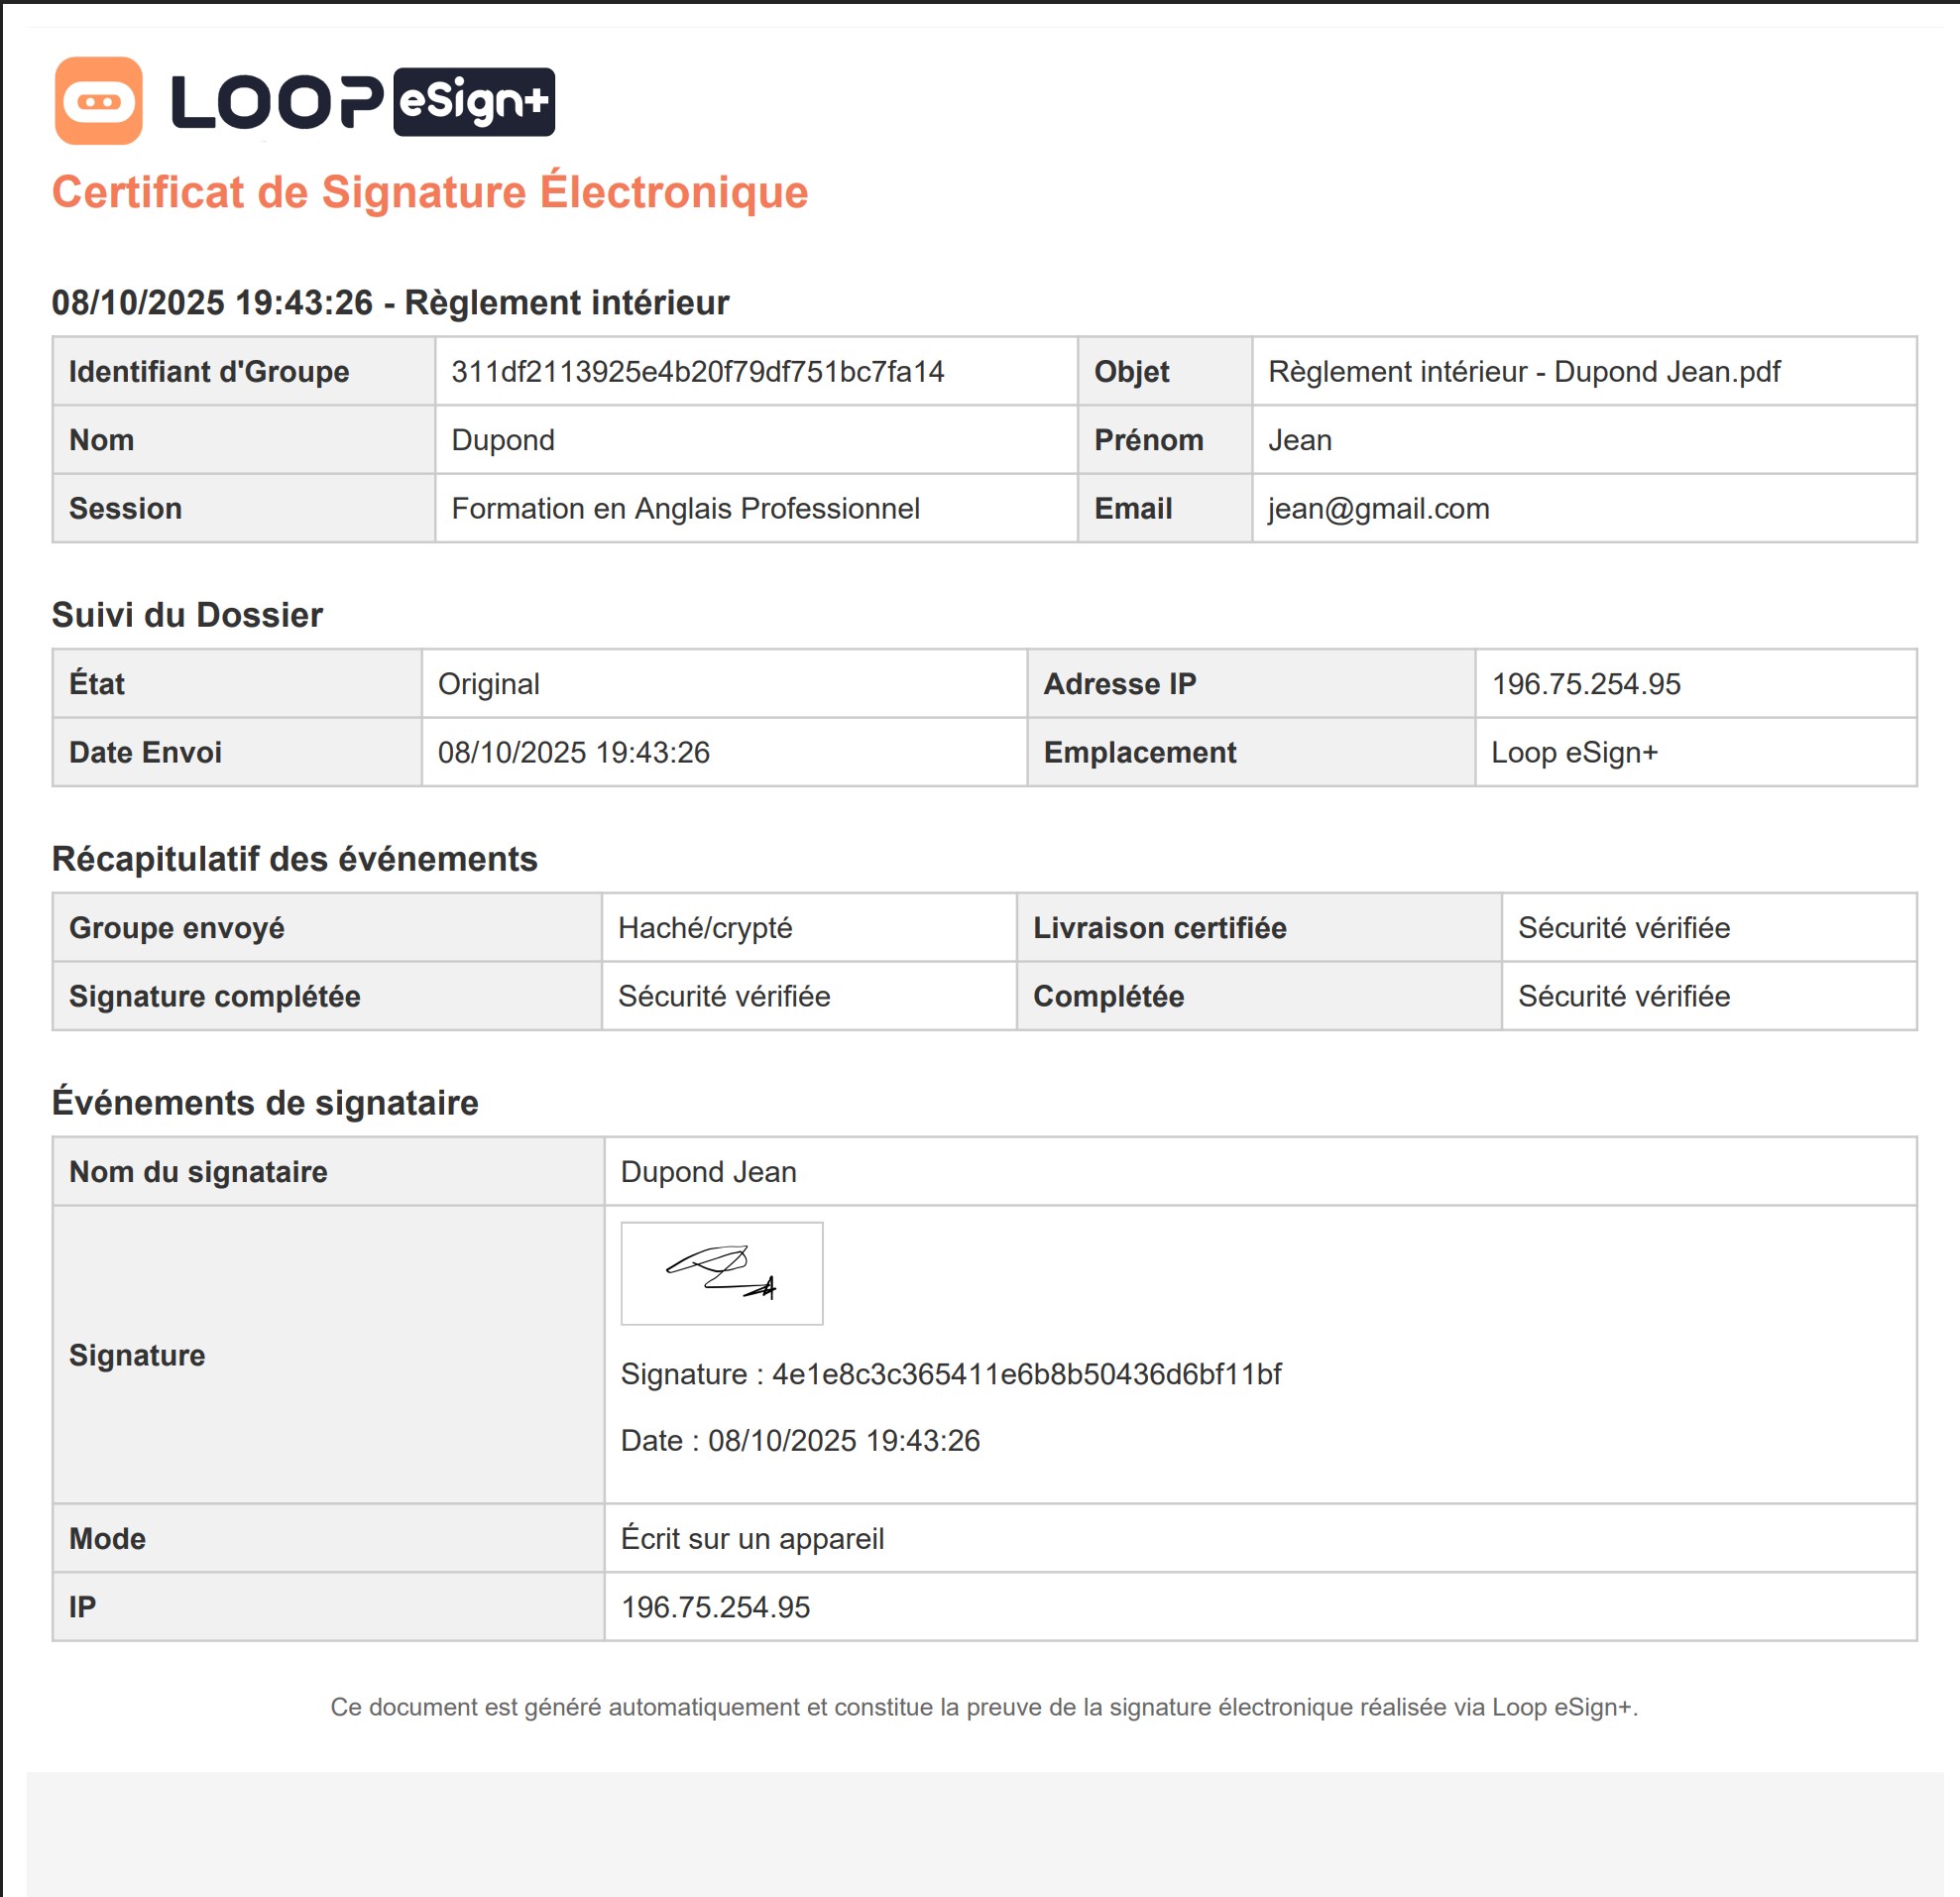
Task: Click the Dupond Jean signatory name value
Action: 708,1171
